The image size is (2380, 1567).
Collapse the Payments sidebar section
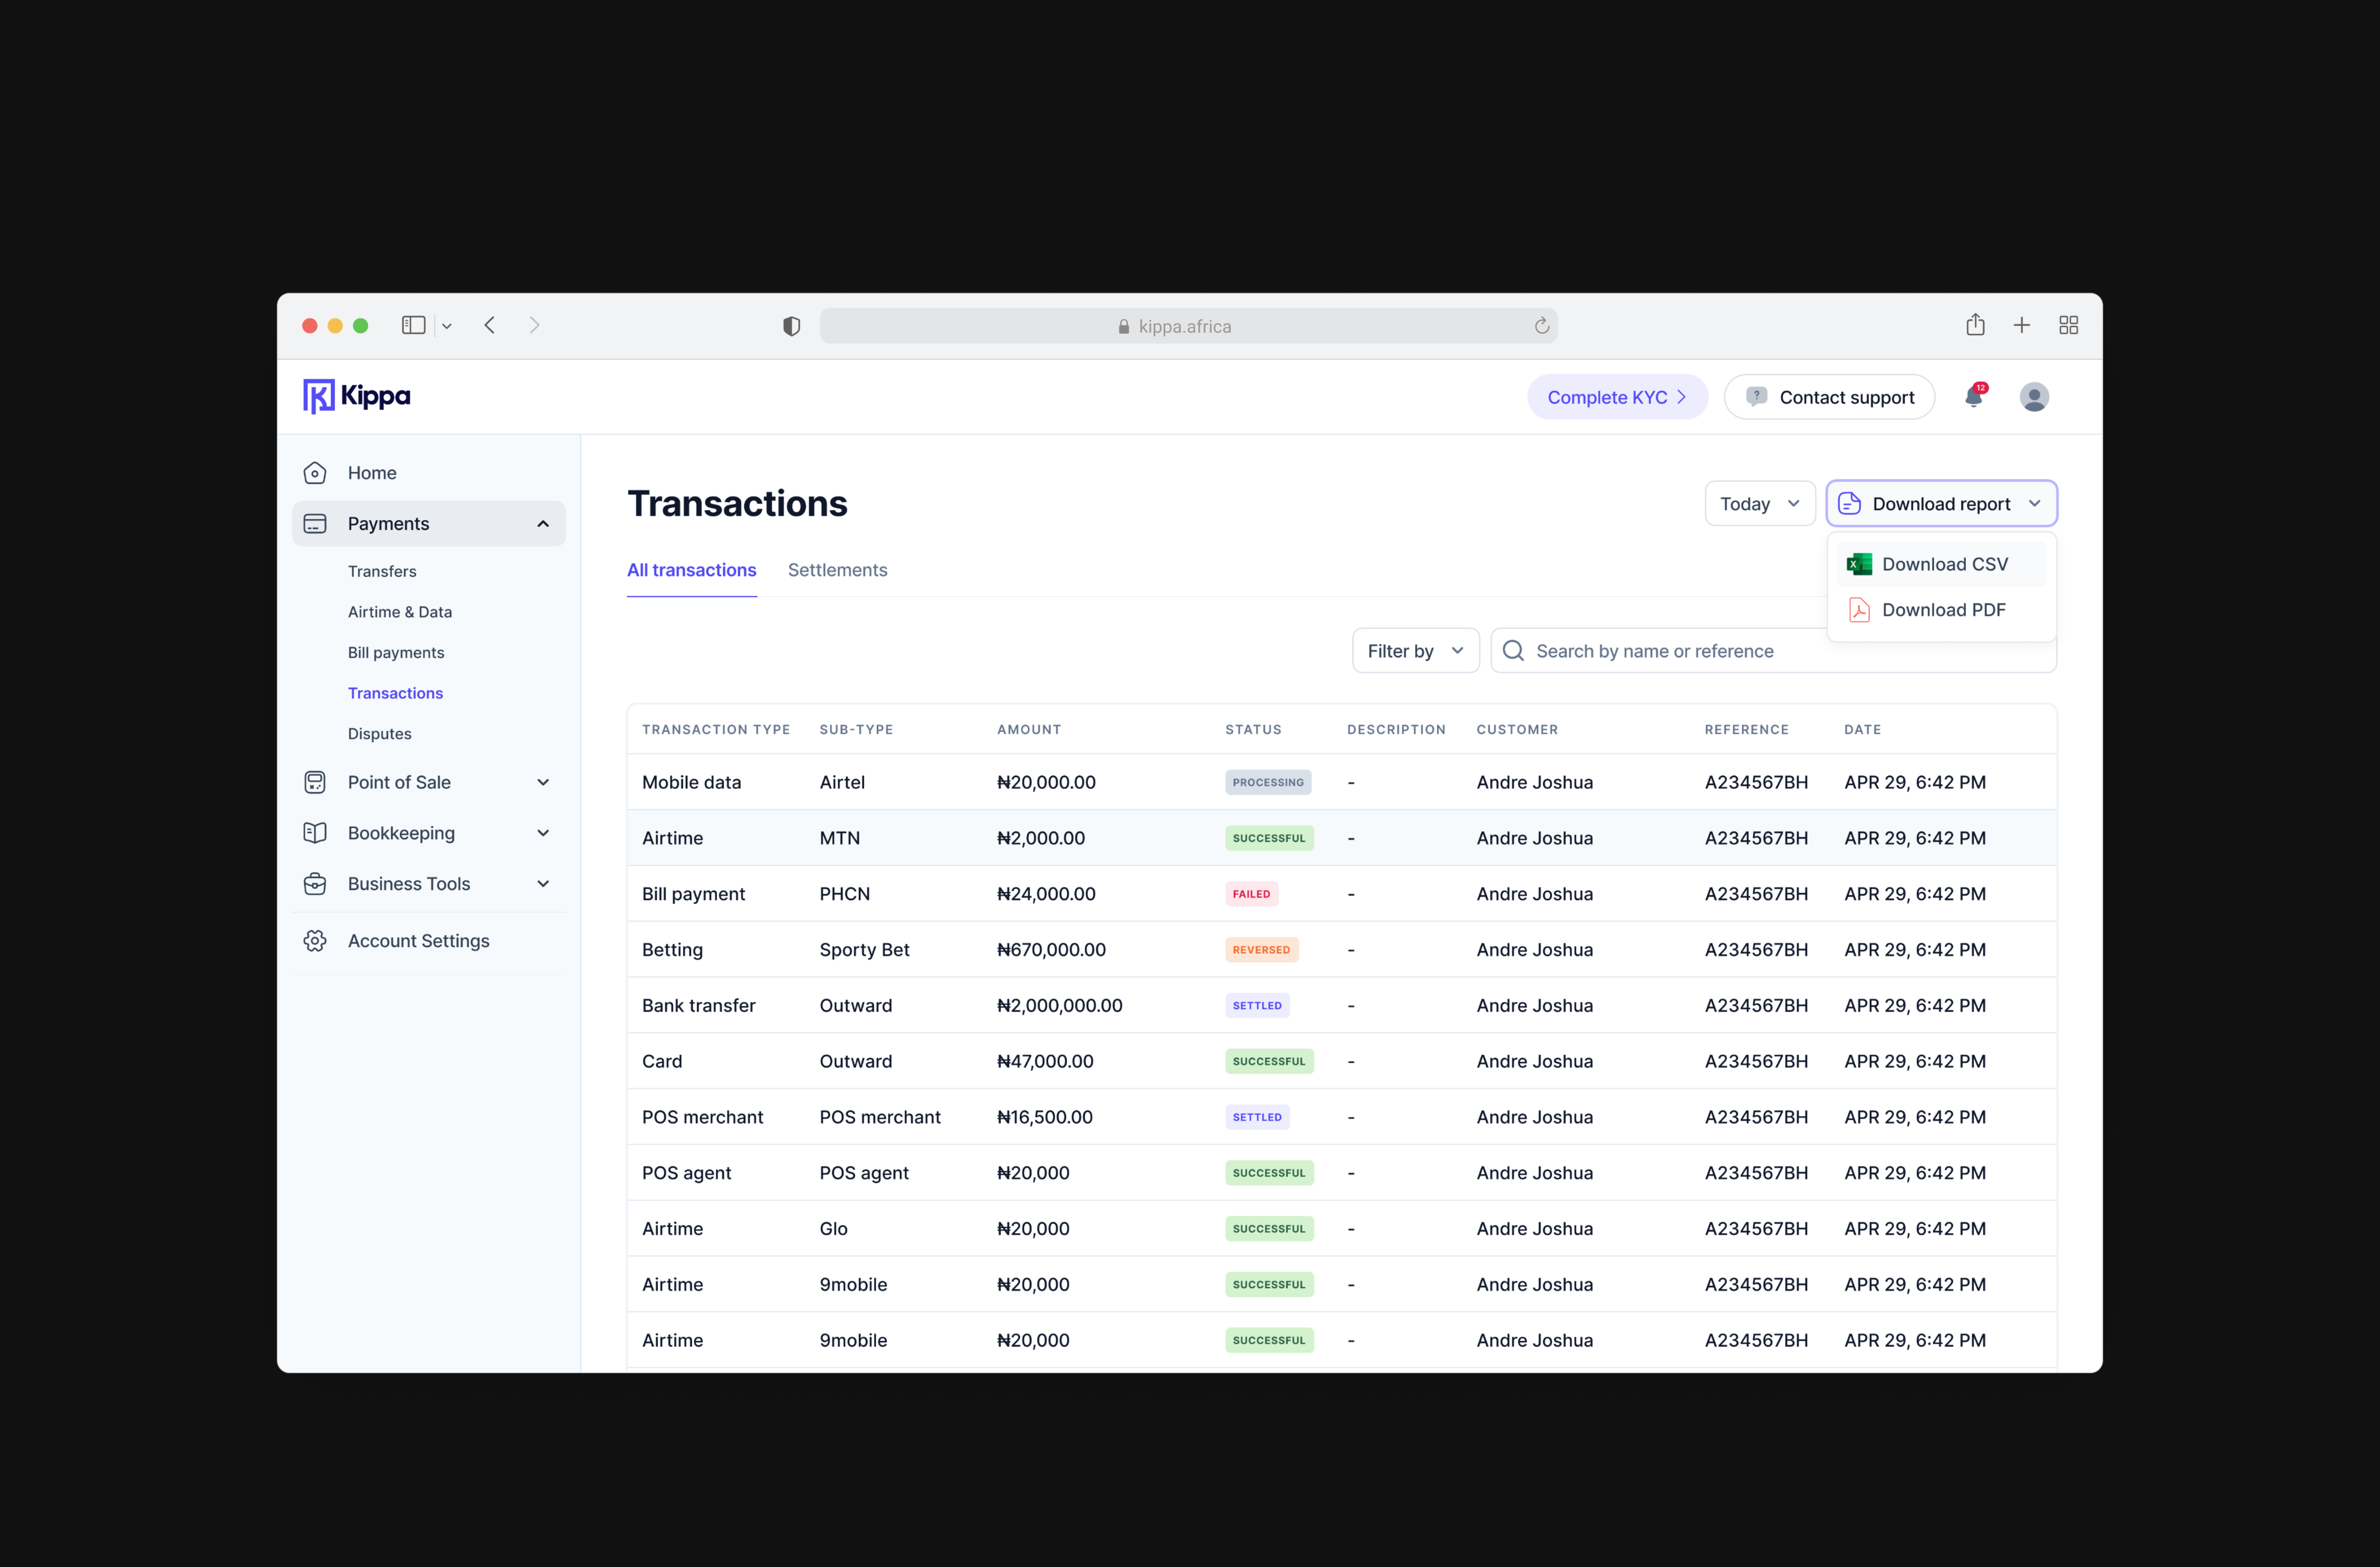542,524
